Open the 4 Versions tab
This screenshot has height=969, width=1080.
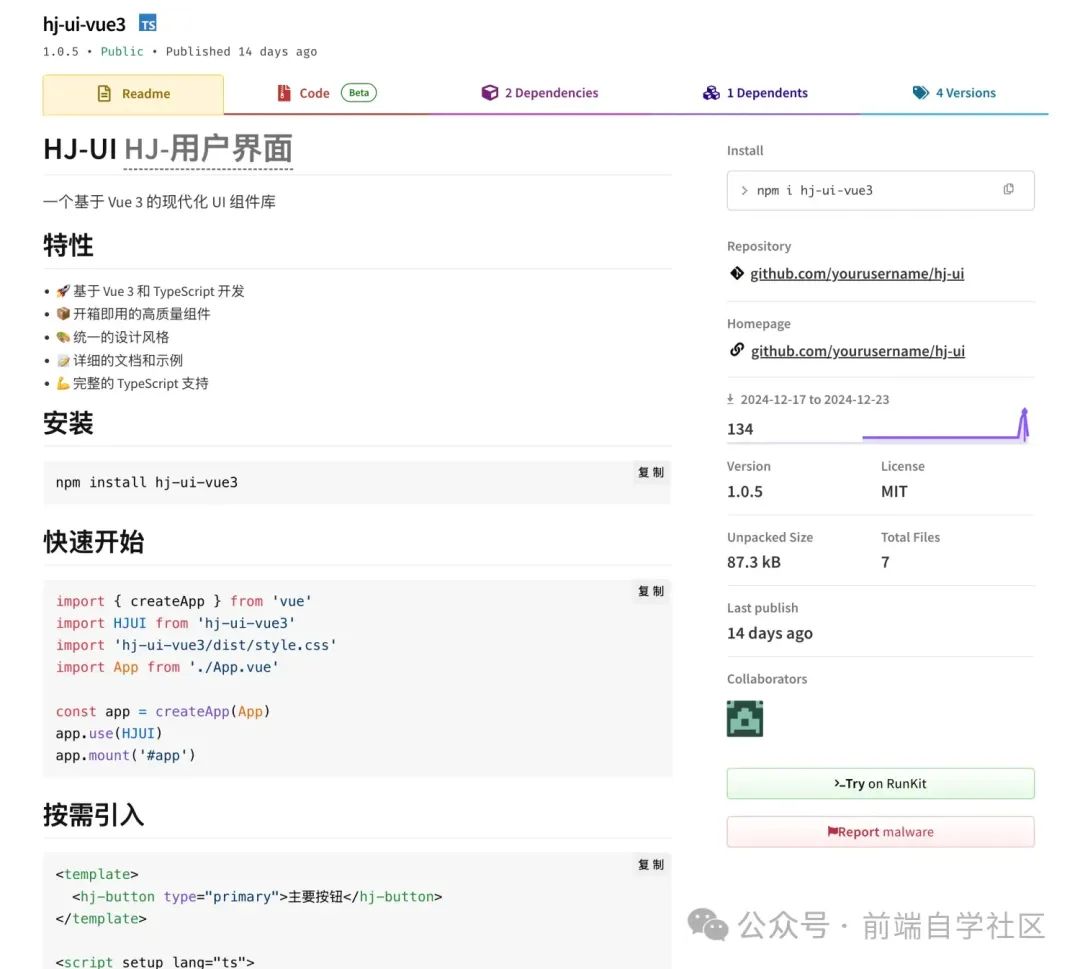954,93
